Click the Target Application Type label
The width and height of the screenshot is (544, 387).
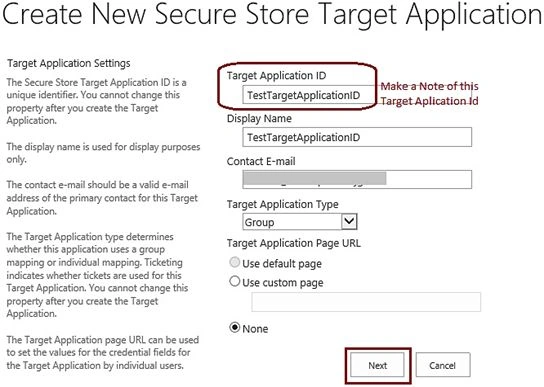pyautogui.click(x=282, y=204)
